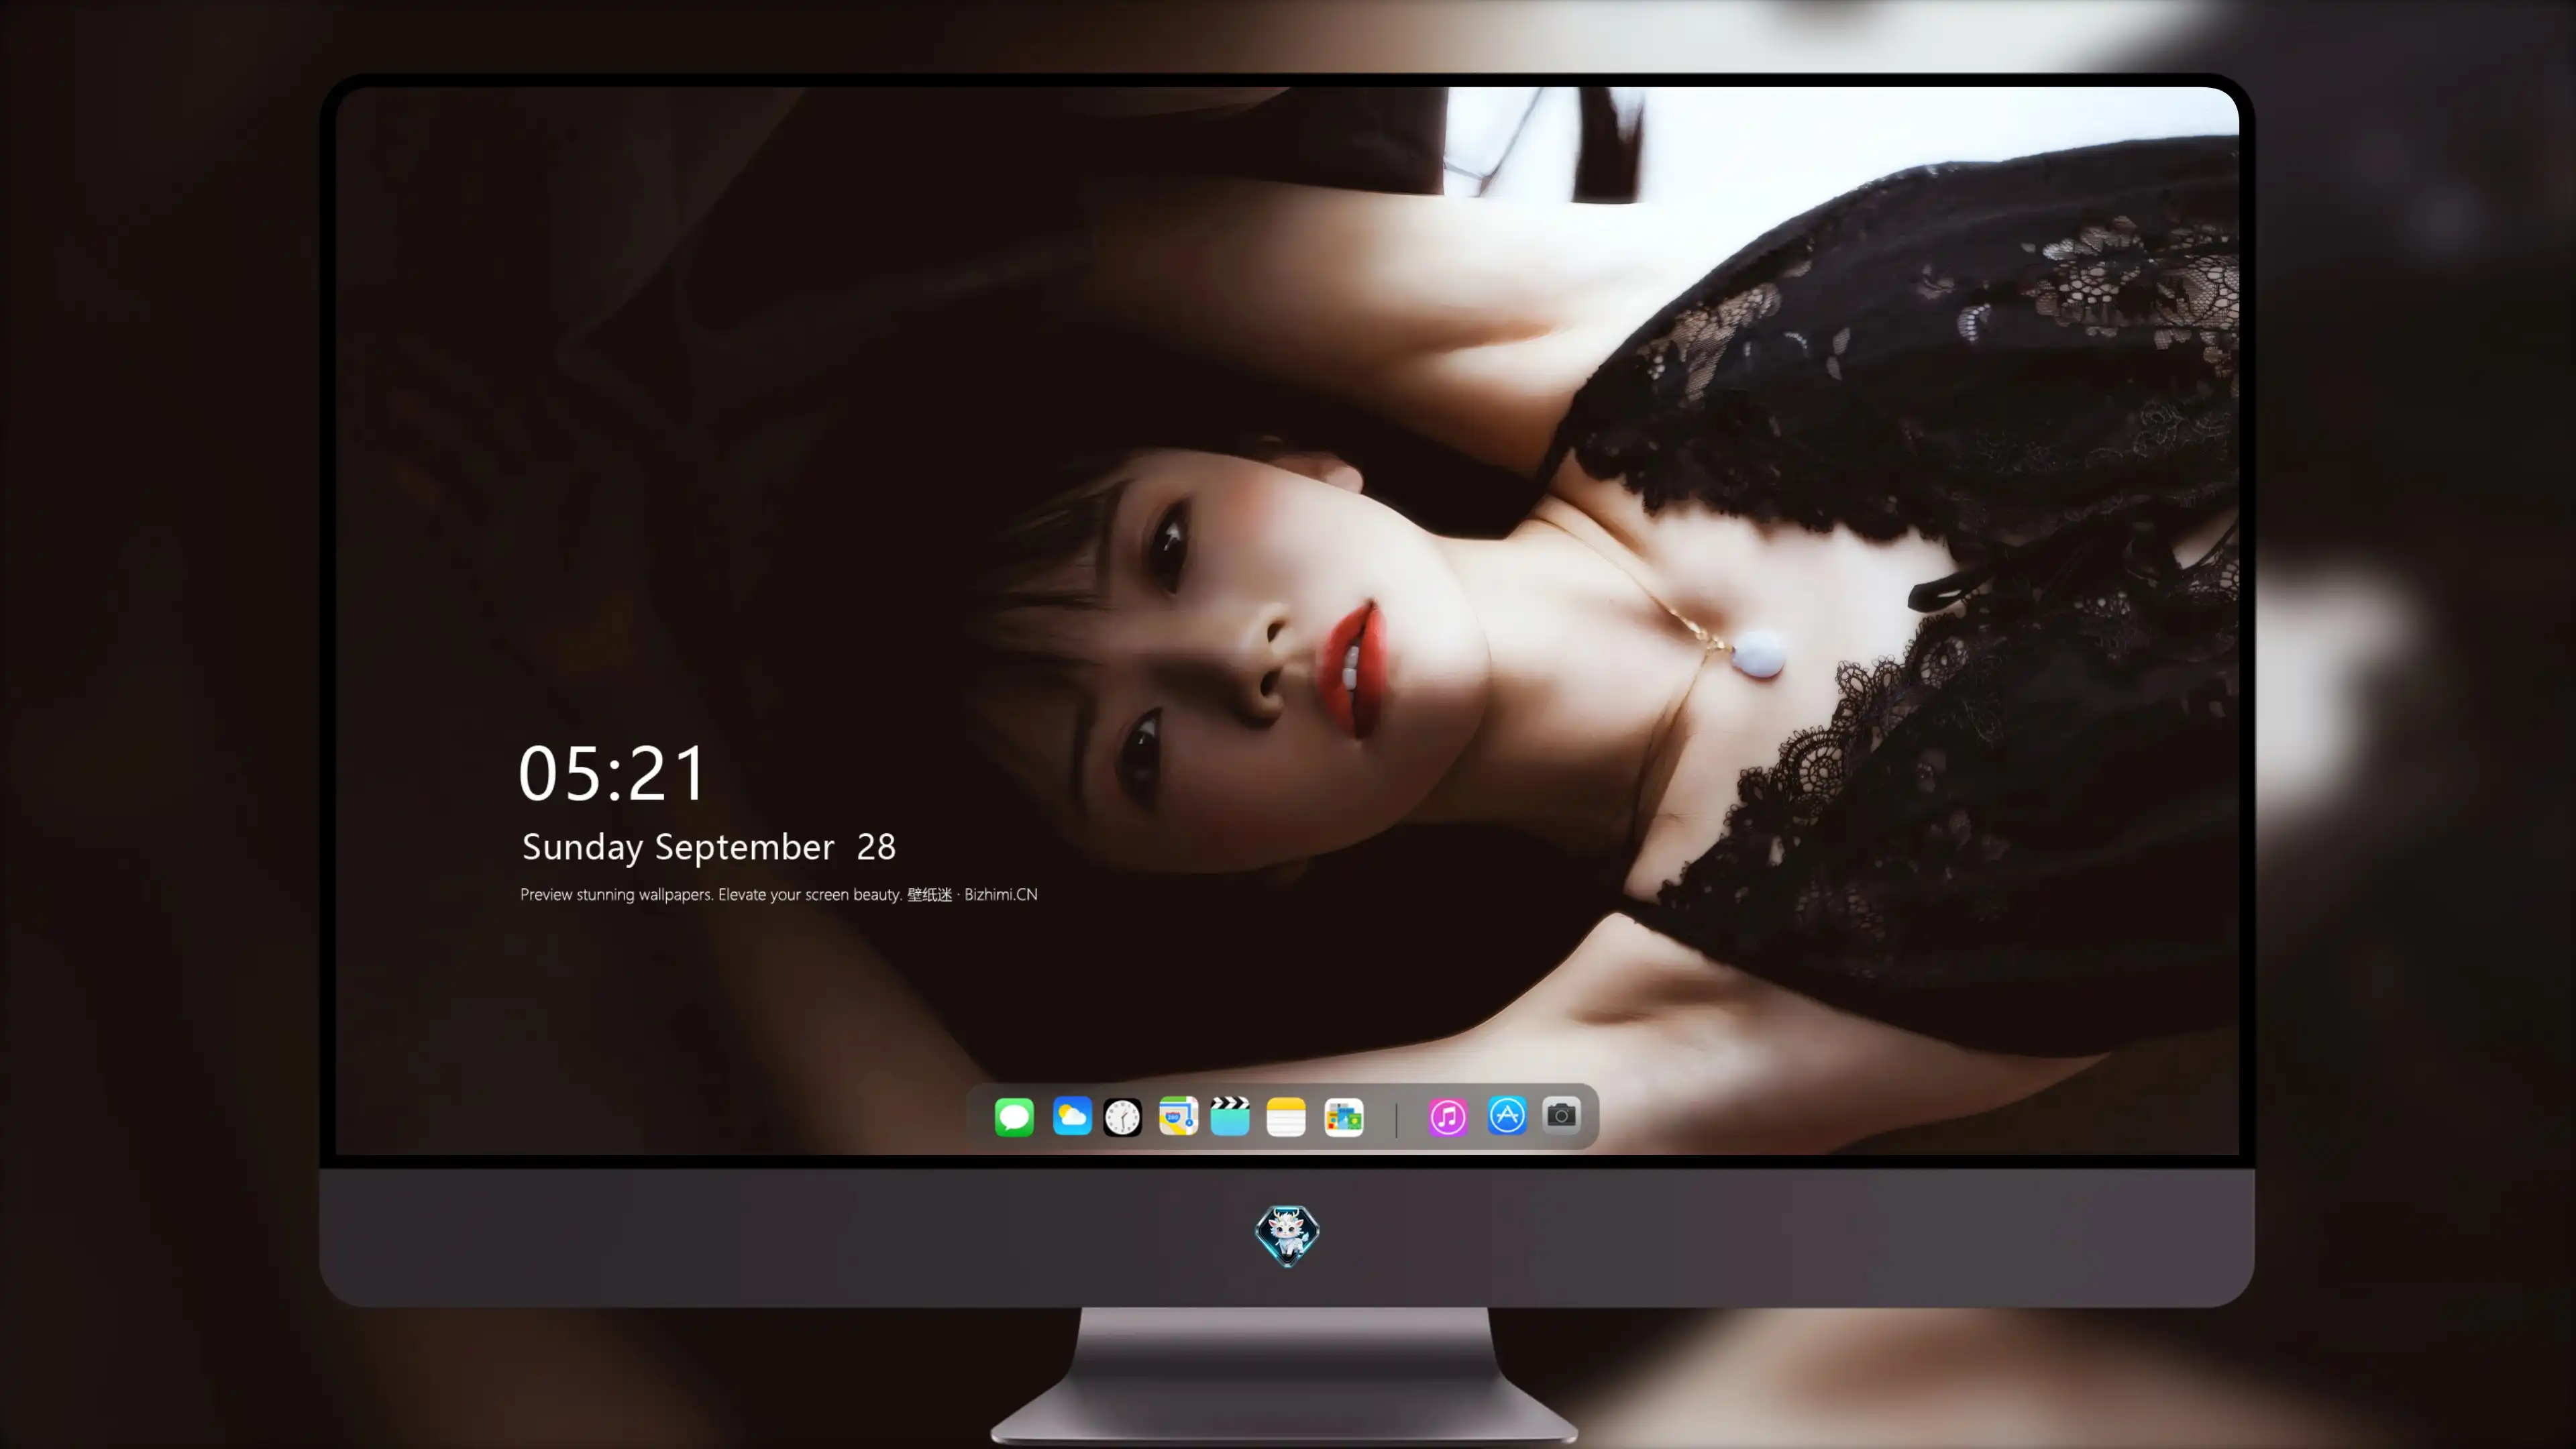This screenshot has width=2576, height=1449.
Task: Open the Game Center collage app icon
Action: coord(1344,1117)
